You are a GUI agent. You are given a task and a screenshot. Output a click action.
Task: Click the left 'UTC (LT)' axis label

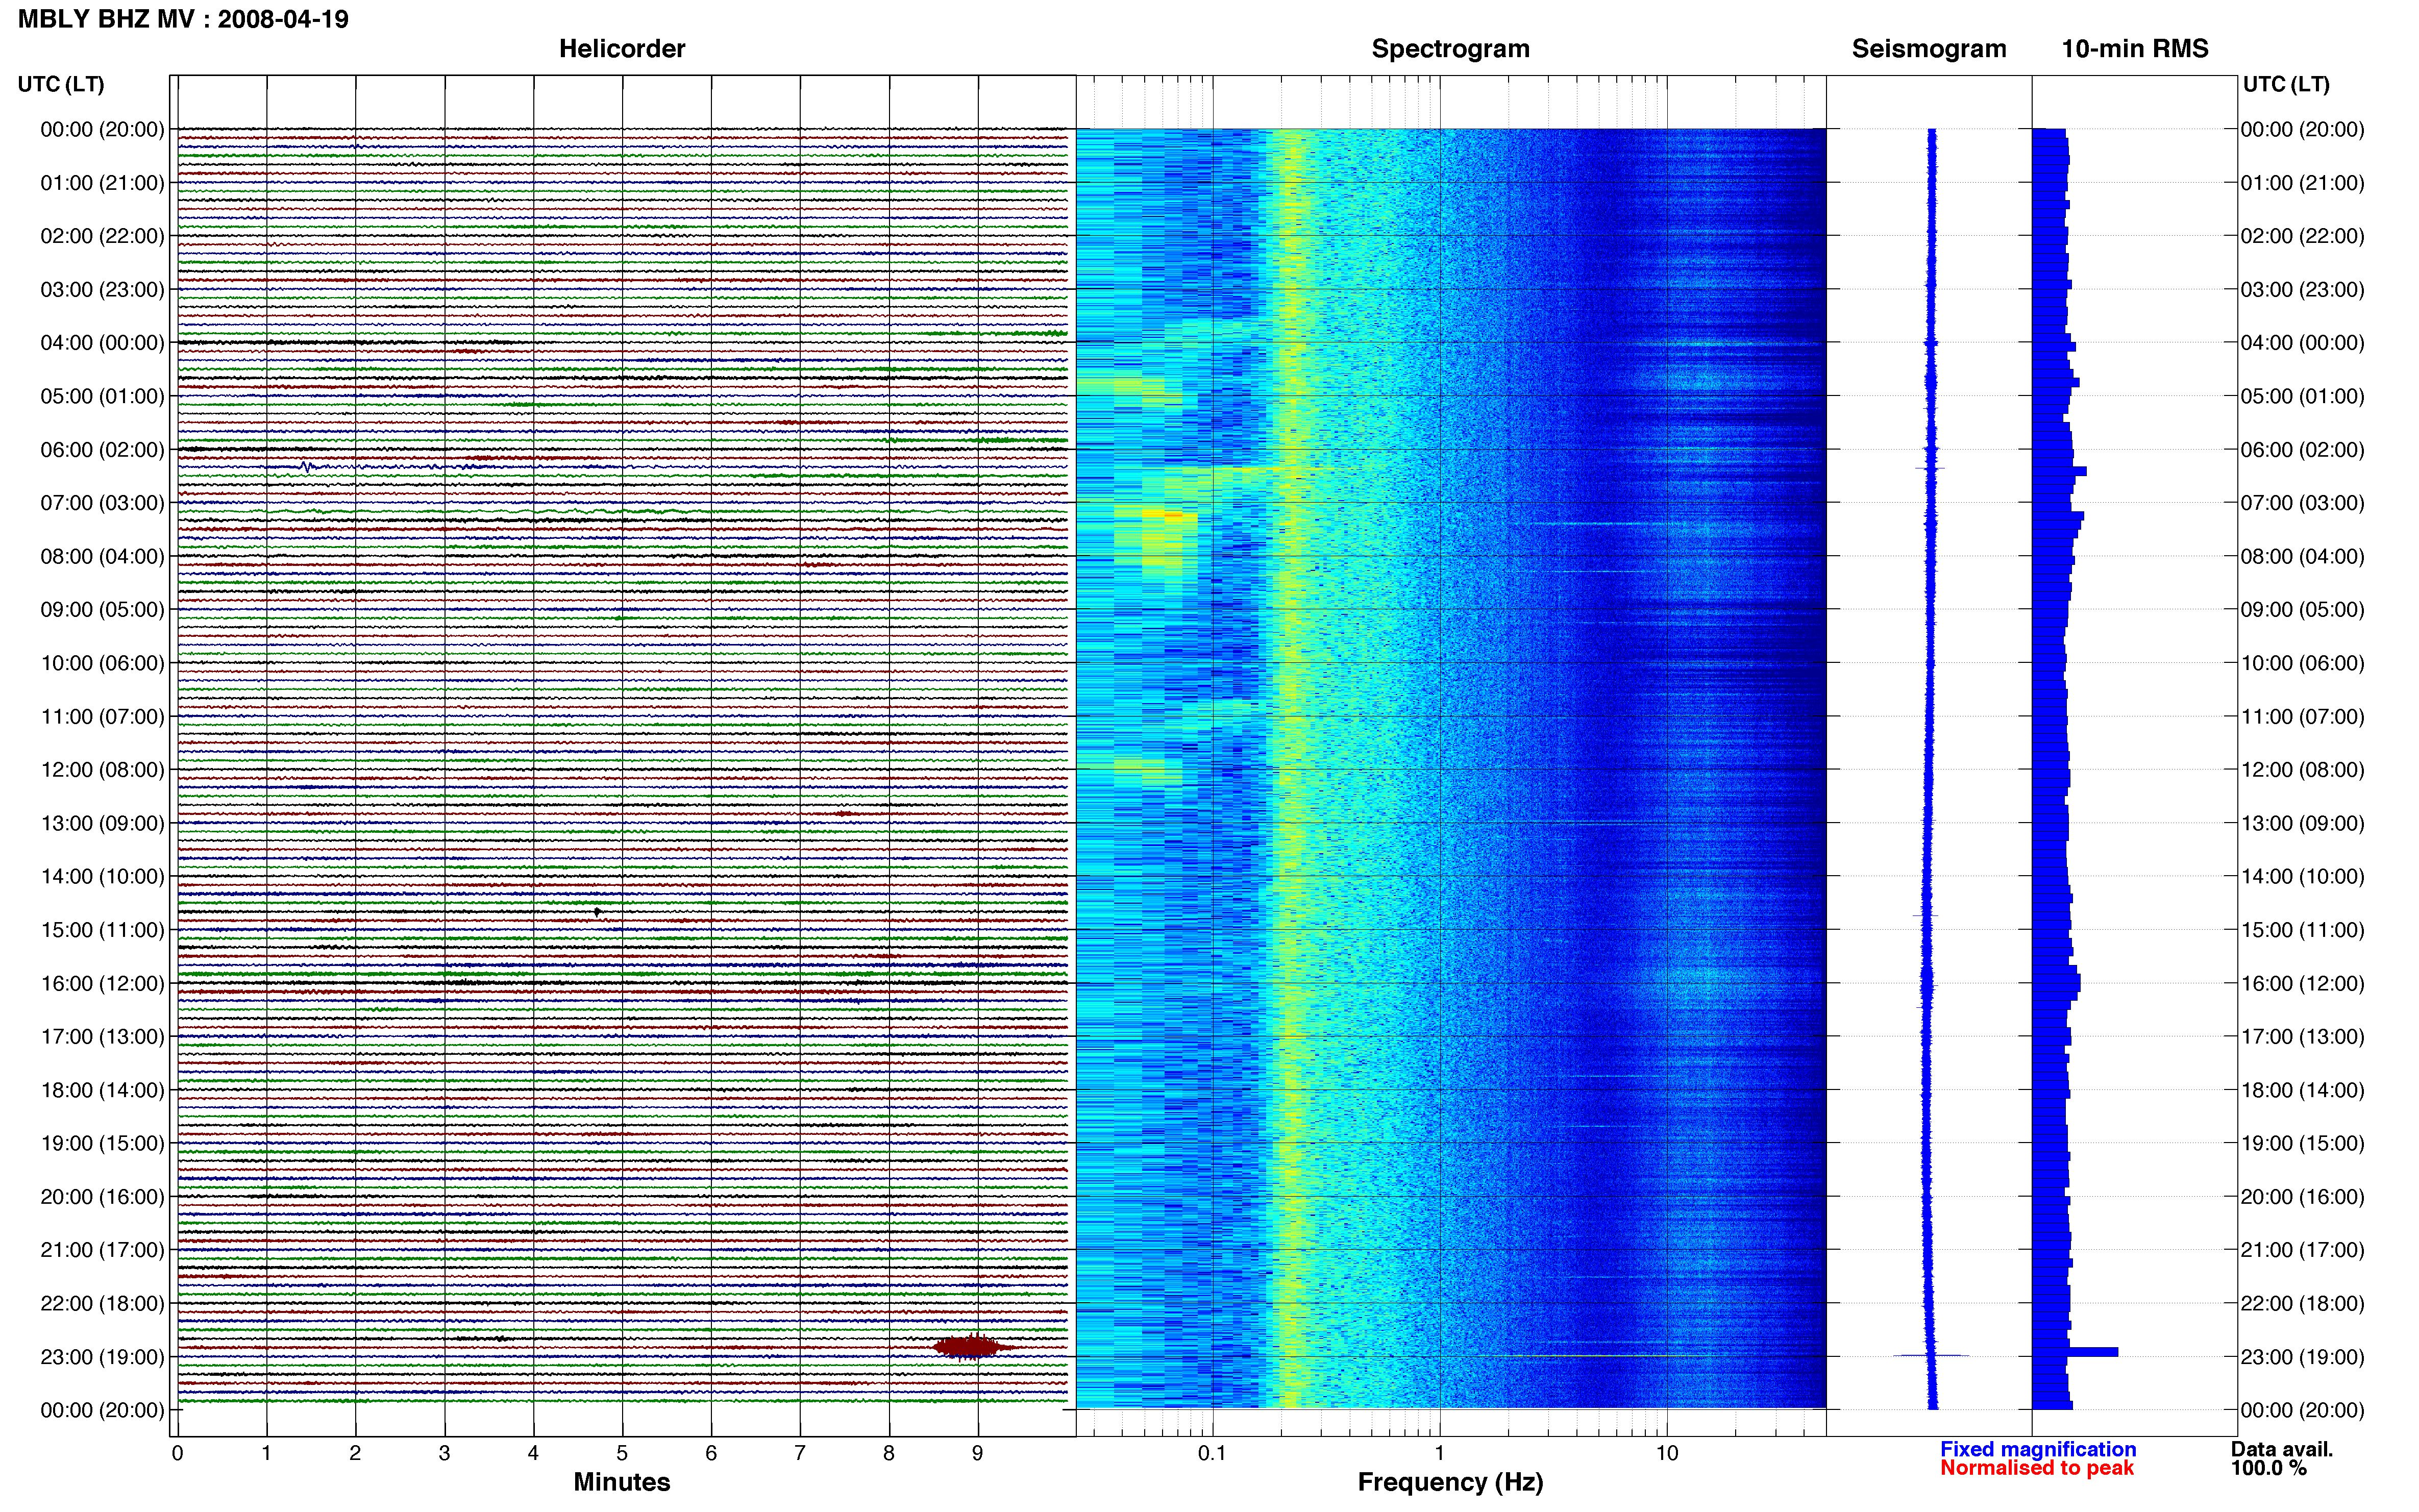[61, 84]
